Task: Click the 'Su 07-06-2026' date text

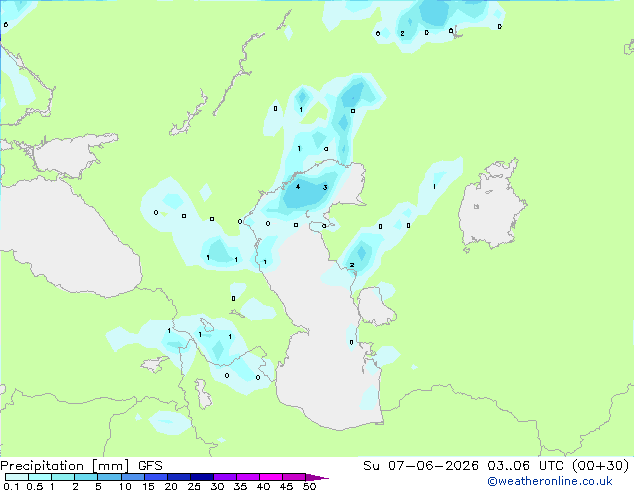Action: click(x=421, y=466)
